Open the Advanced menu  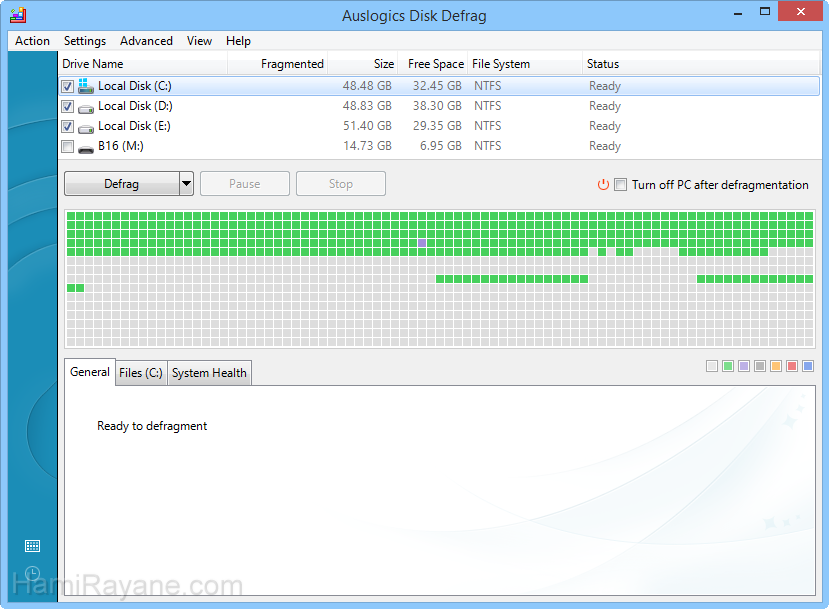[146, 41]
